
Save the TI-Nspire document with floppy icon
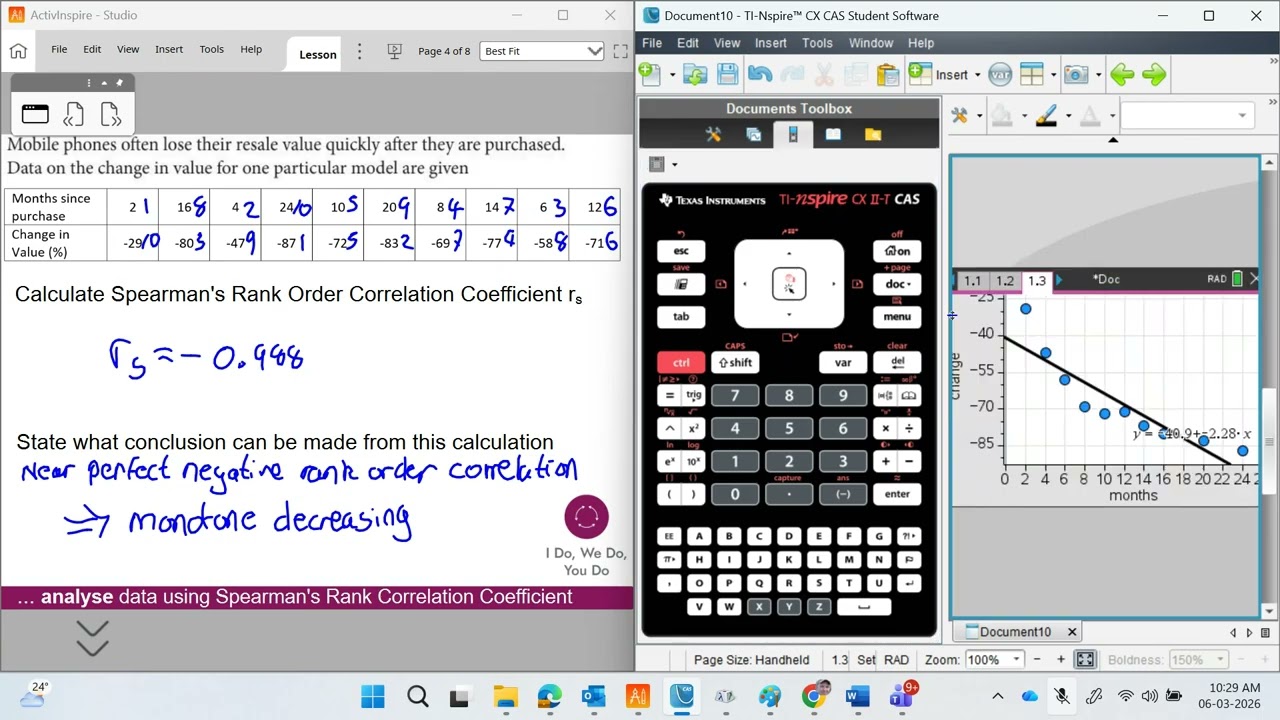[727, 74]
